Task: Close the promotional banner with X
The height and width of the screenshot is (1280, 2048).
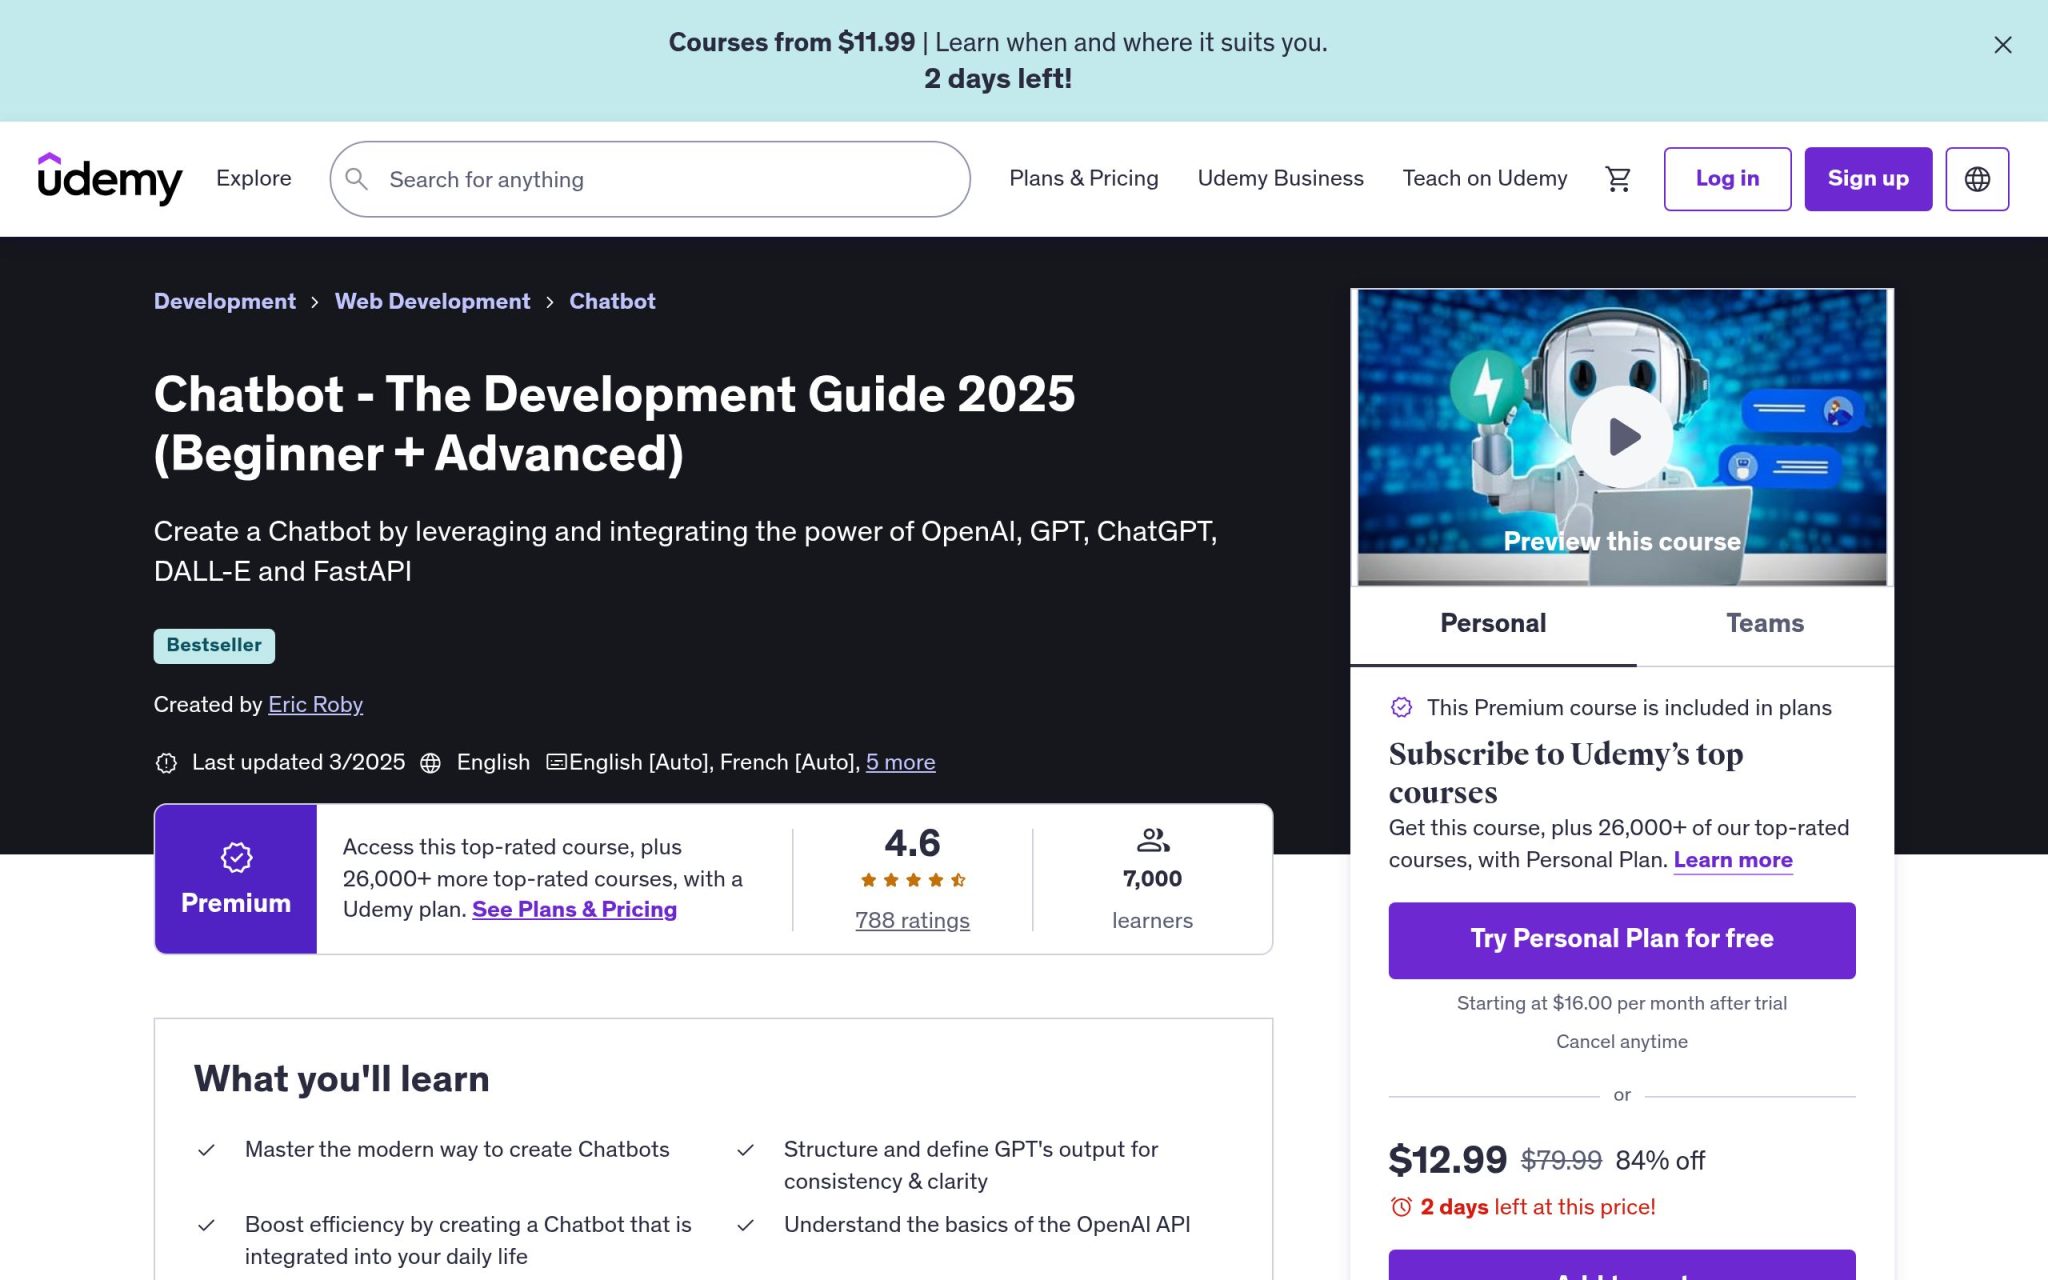Action: [2002, 45]
